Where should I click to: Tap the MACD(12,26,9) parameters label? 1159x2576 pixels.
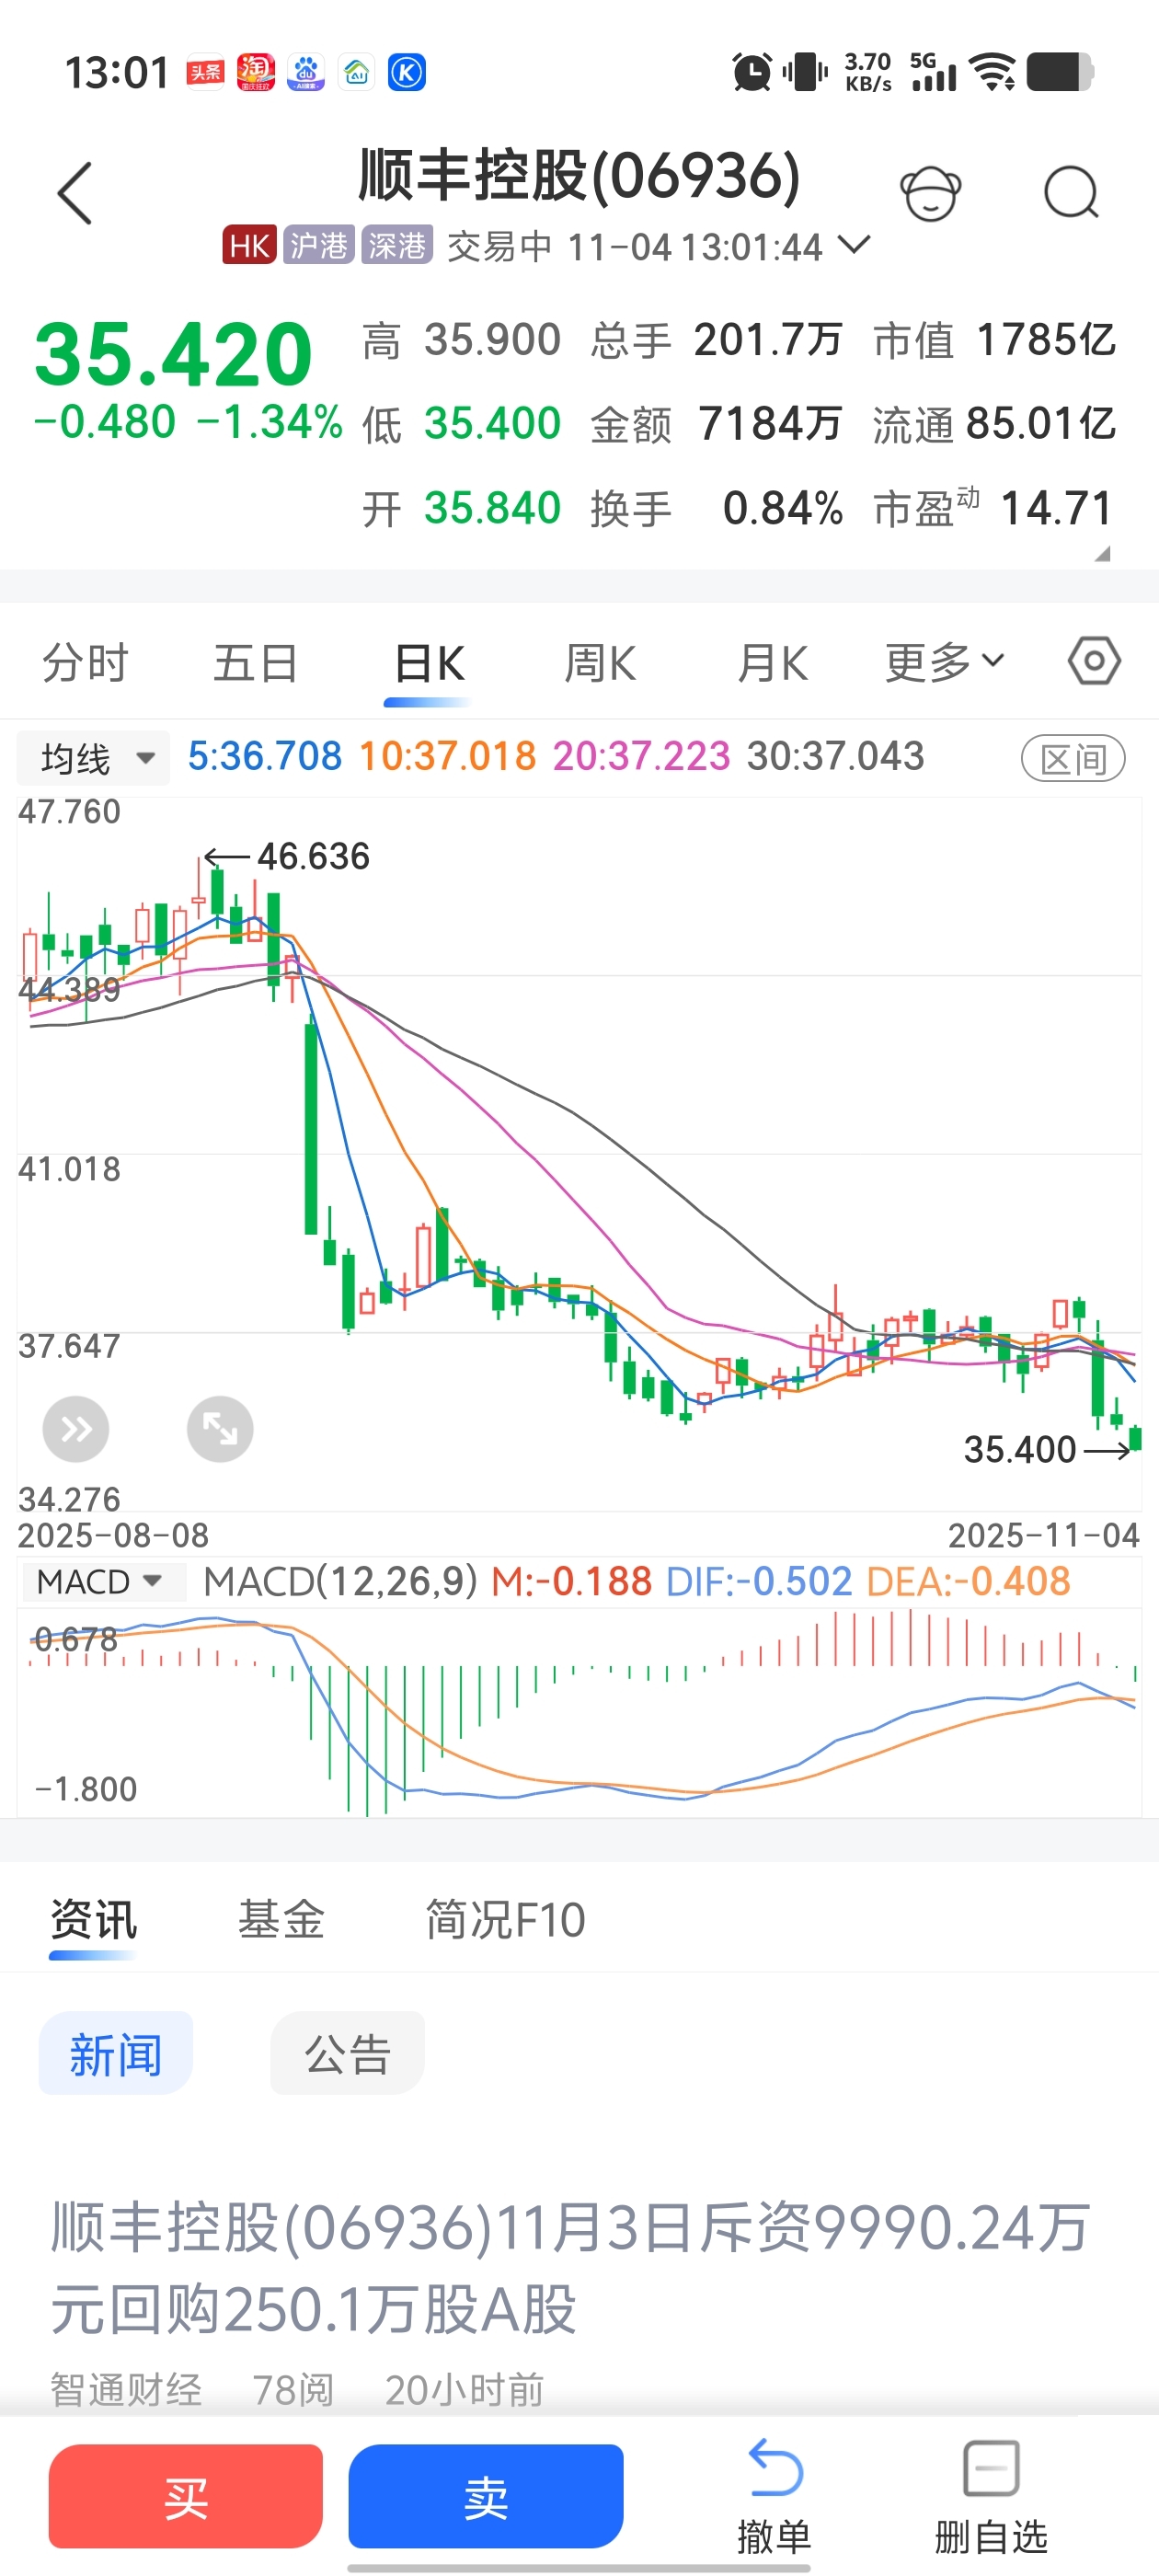point(341,1581)
